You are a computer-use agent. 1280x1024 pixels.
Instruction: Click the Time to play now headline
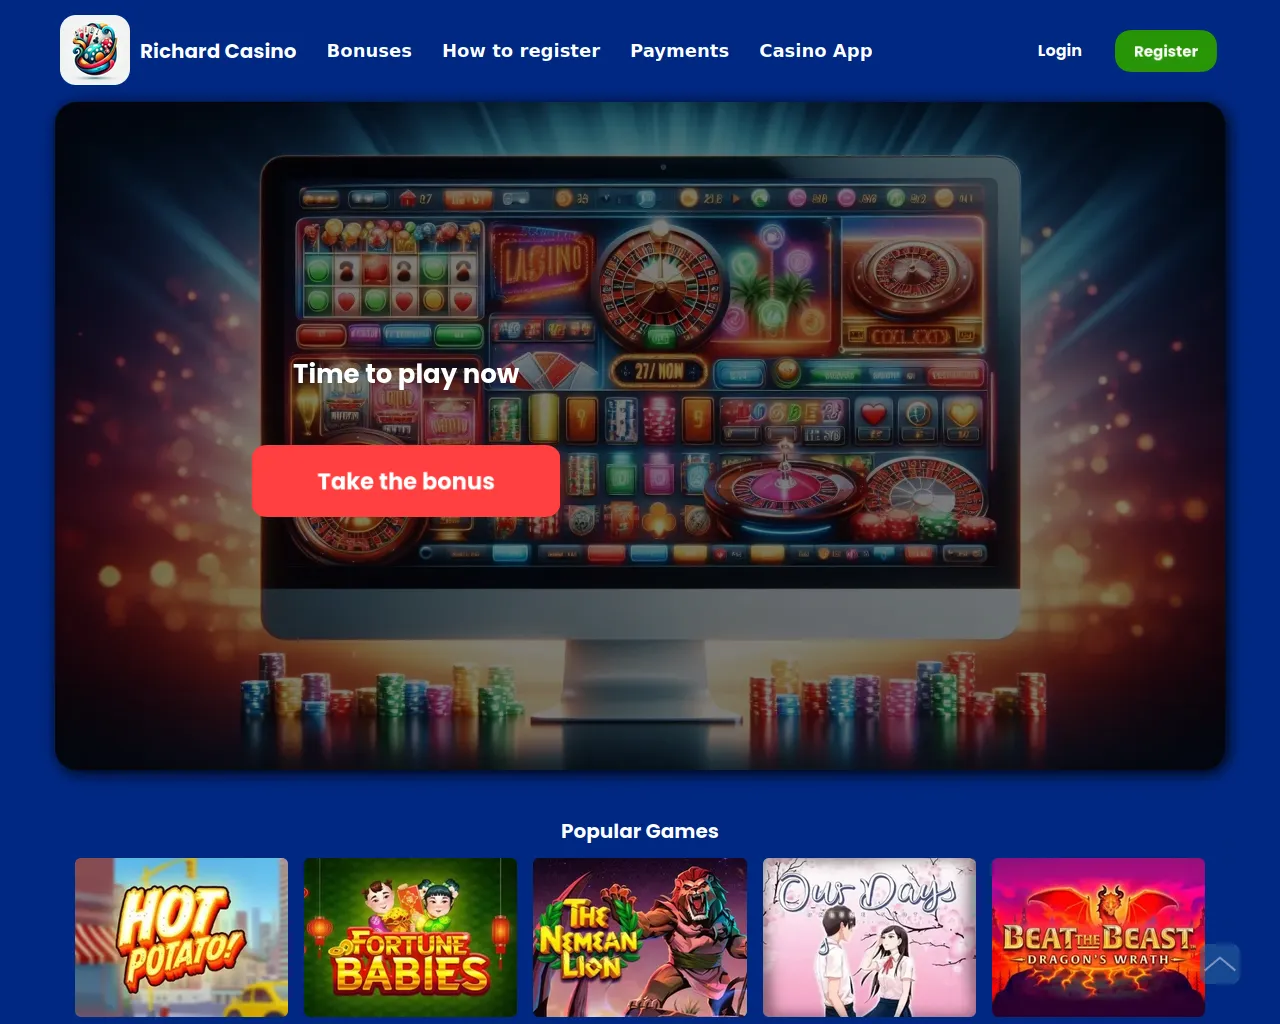[406, 373]
